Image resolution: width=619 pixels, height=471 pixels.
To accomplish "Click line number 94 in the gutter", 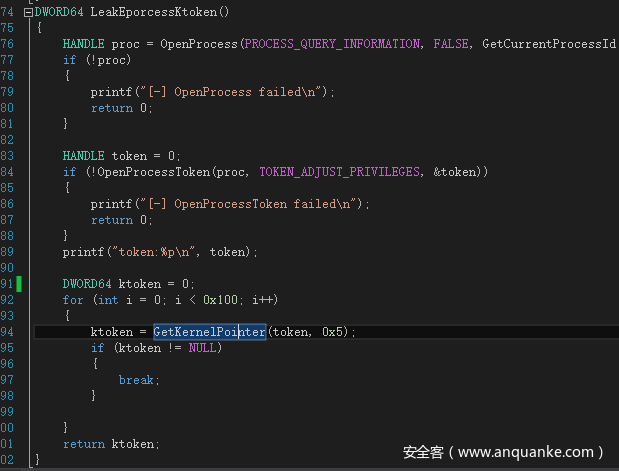I will click(8, 332).
